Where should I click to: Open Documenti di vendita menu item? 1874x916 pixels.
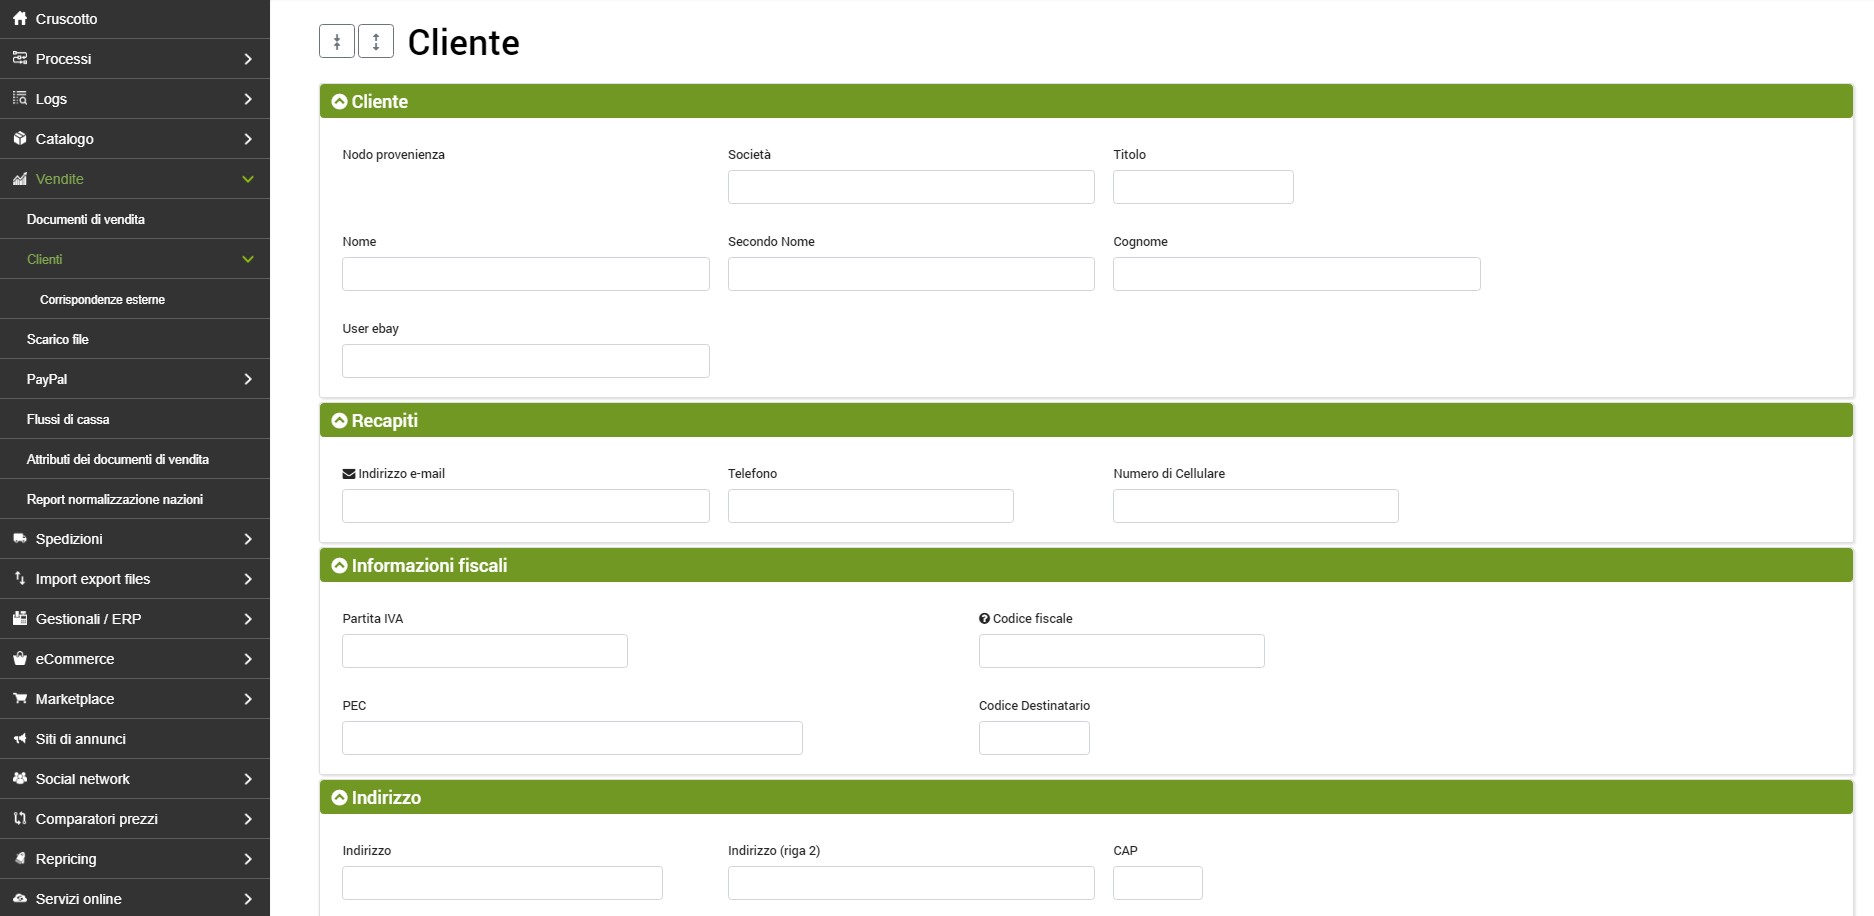(86, 219)
